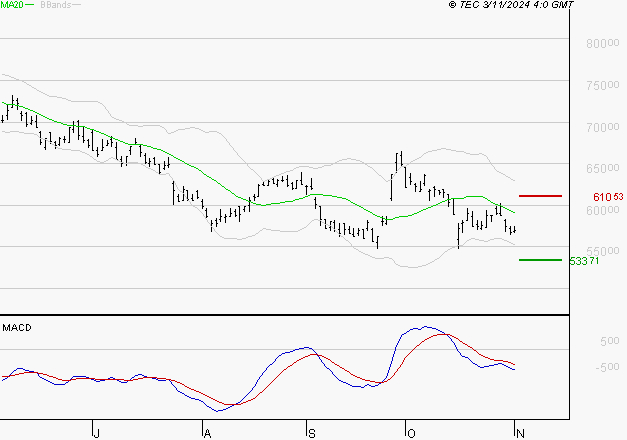Click the N month marker on time axis
627x440 pixels.
(x=520, y=433)
